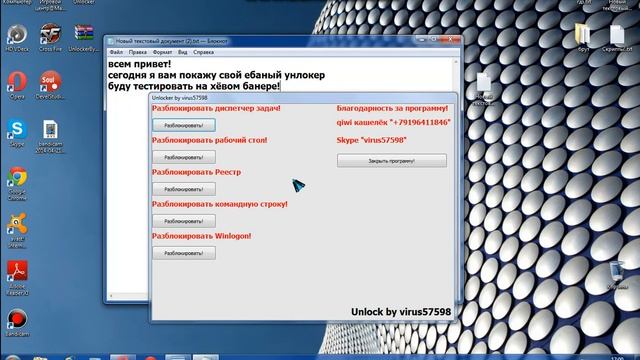
Task: Click the 'Разблокировать Реестр' label
Action: pos(196,172)
